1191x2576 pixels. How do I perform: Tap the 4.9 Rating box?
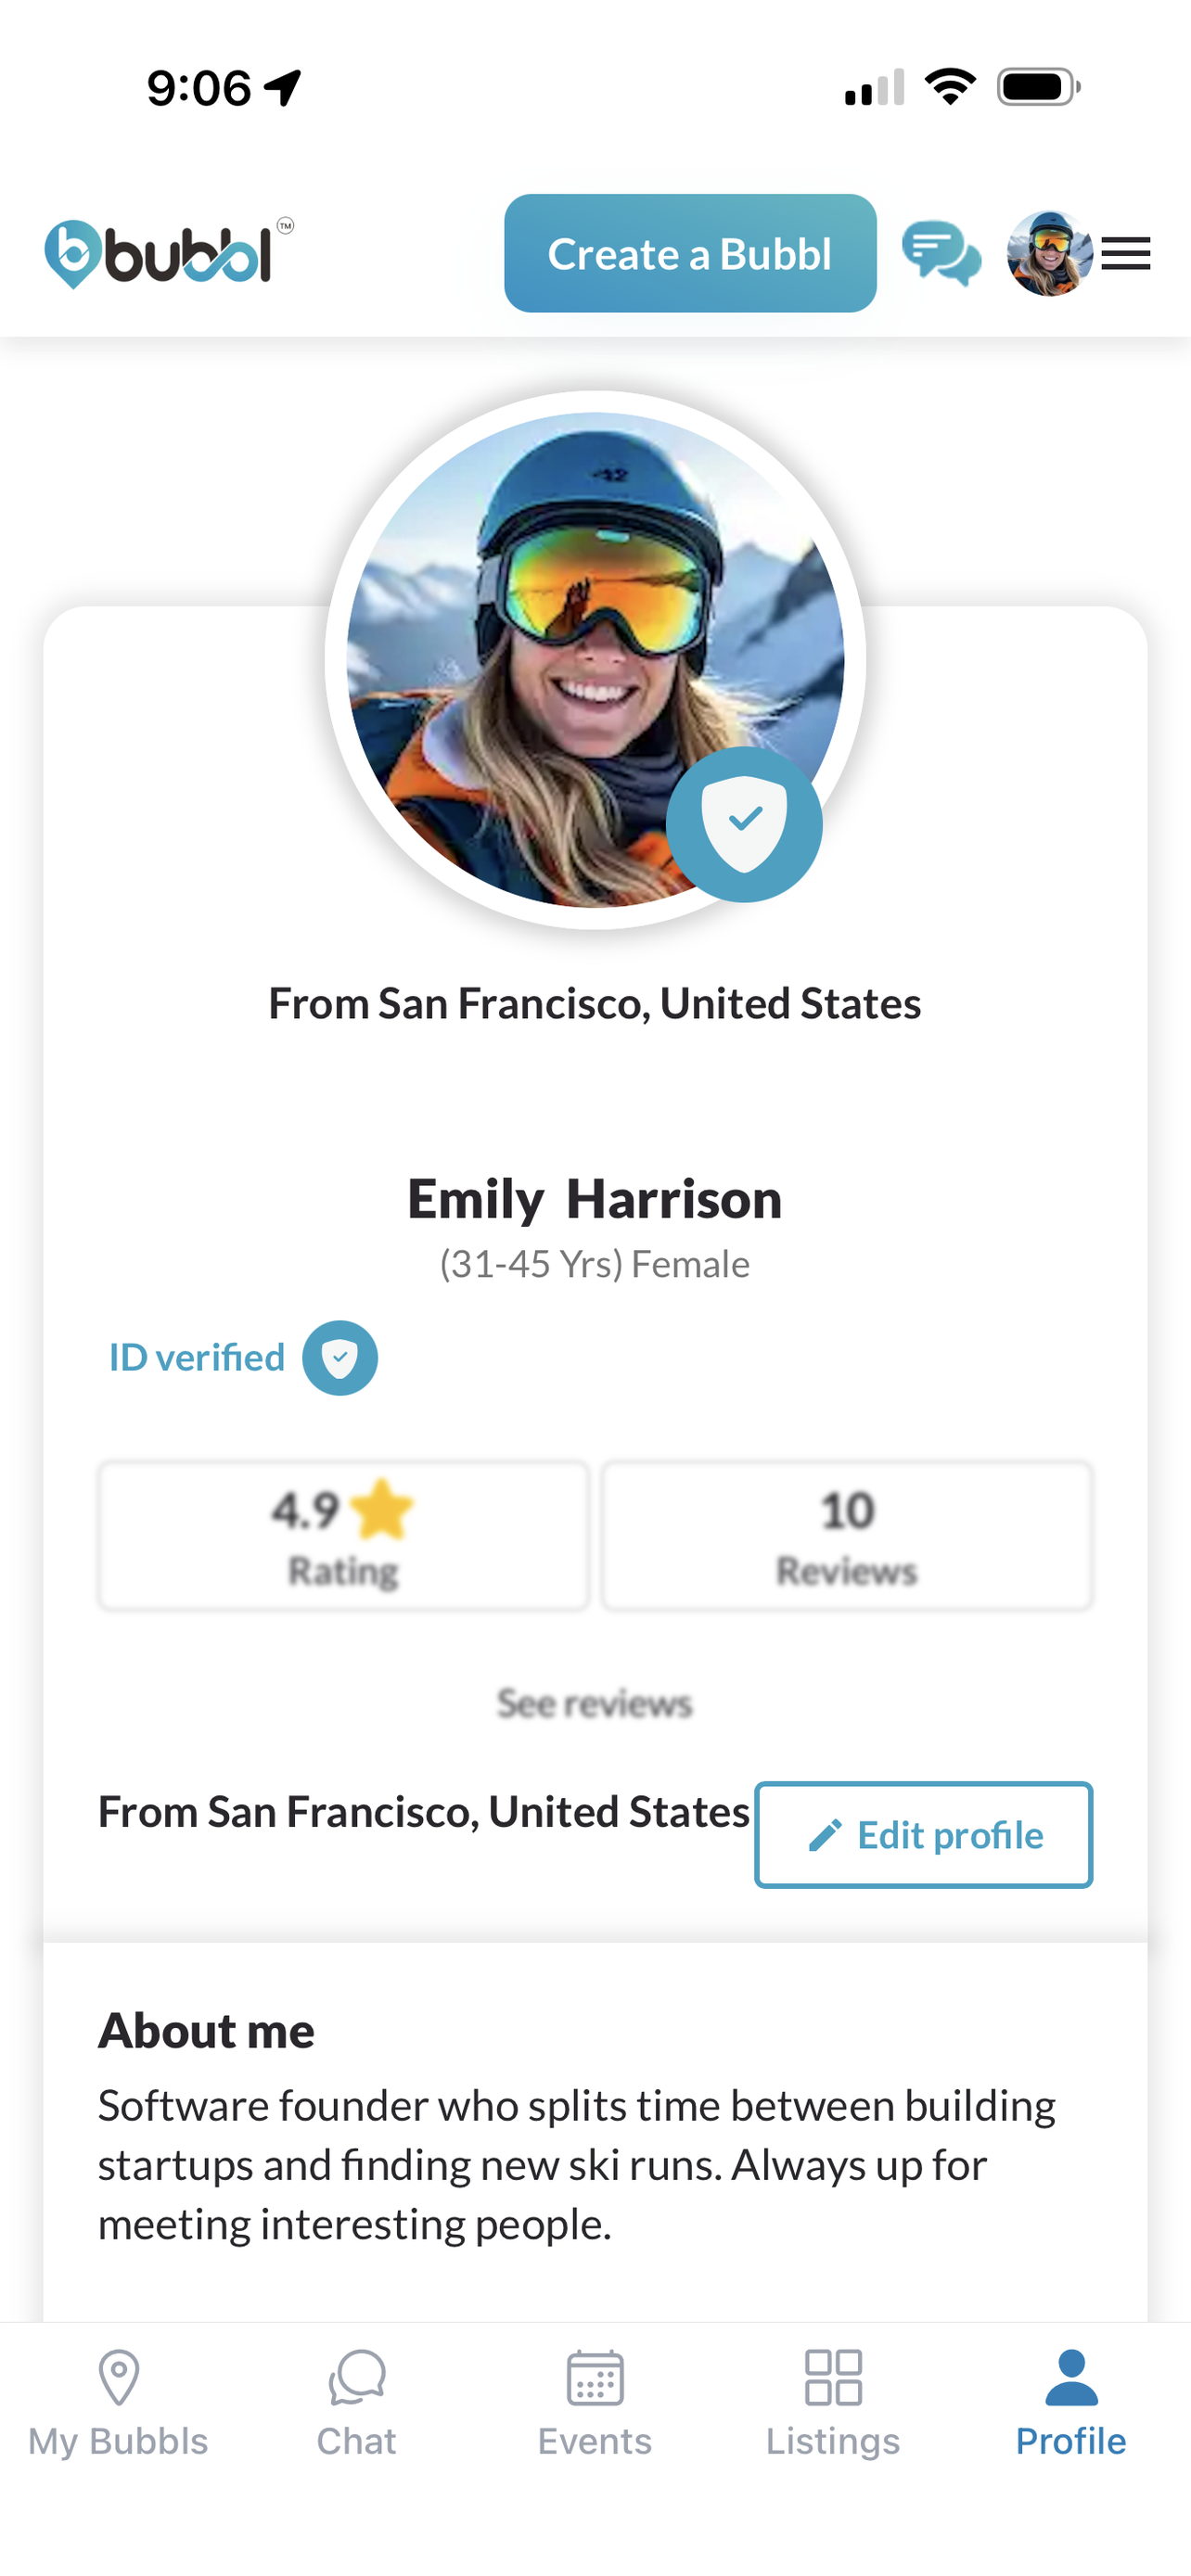point(343,1536)
